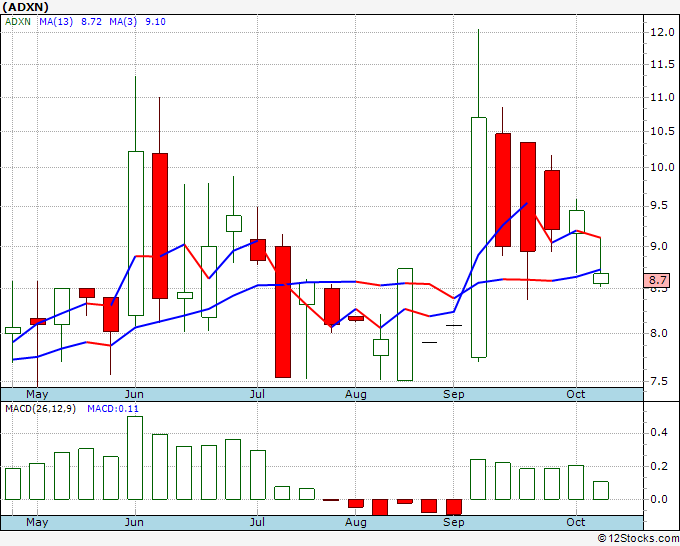Click the 11.5 price axis label
The width and height of the screenshot is (680, 546).
tap(662, 65)
